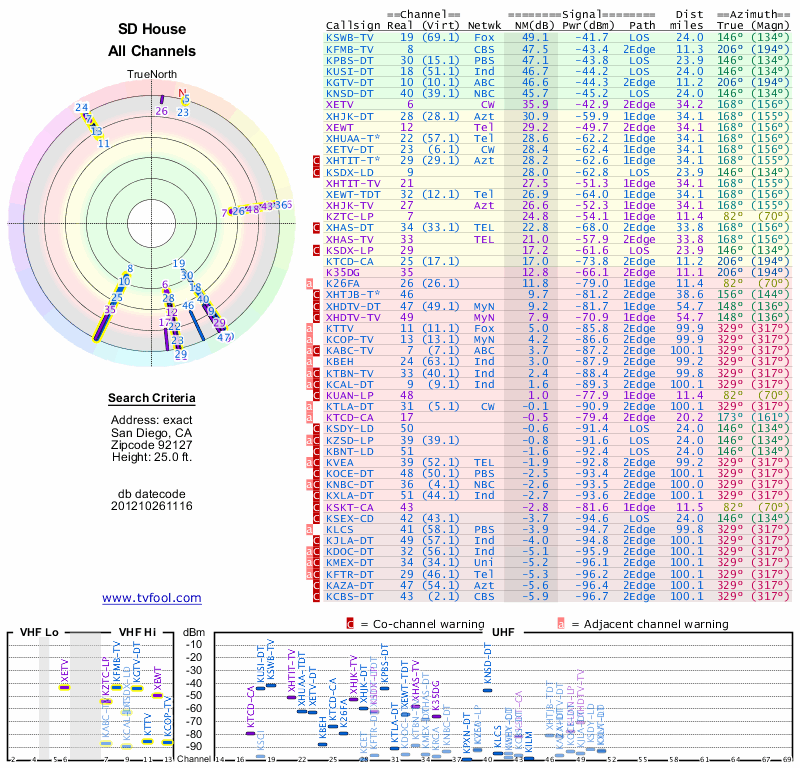Open the www.tvfool.com link

151,598
